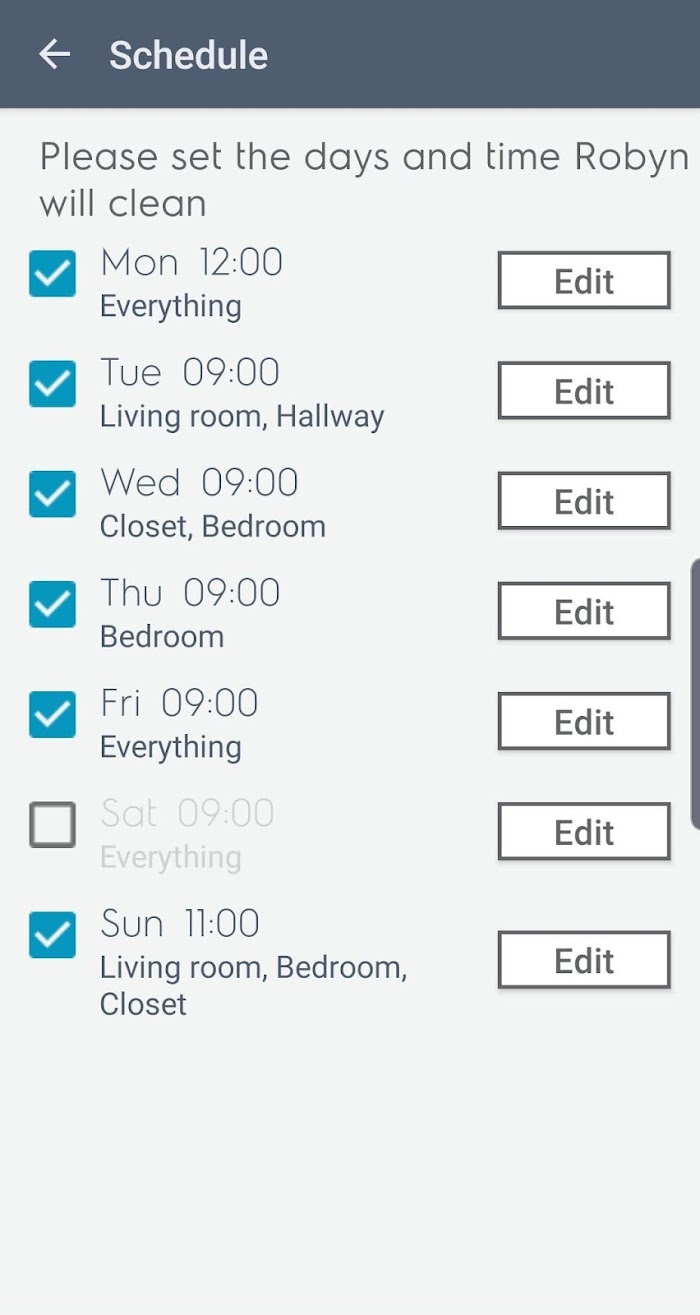
Task: Select the Sun 11:00 entry text
Action: [x=180, y=923]
